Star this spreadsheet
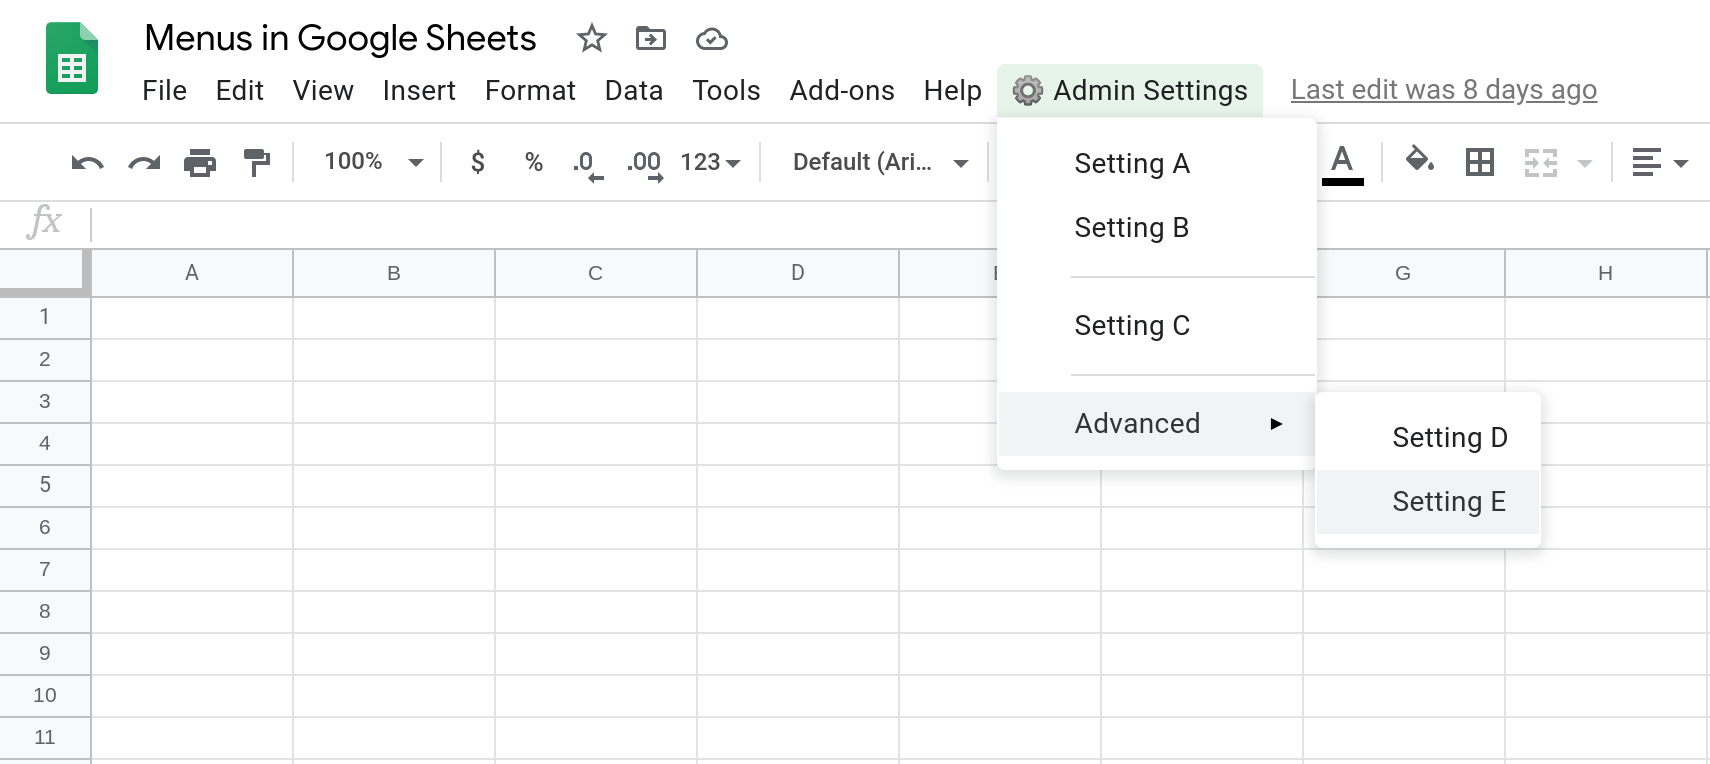The height and width of the screenshot is (764, 1710). pos(592,39)
